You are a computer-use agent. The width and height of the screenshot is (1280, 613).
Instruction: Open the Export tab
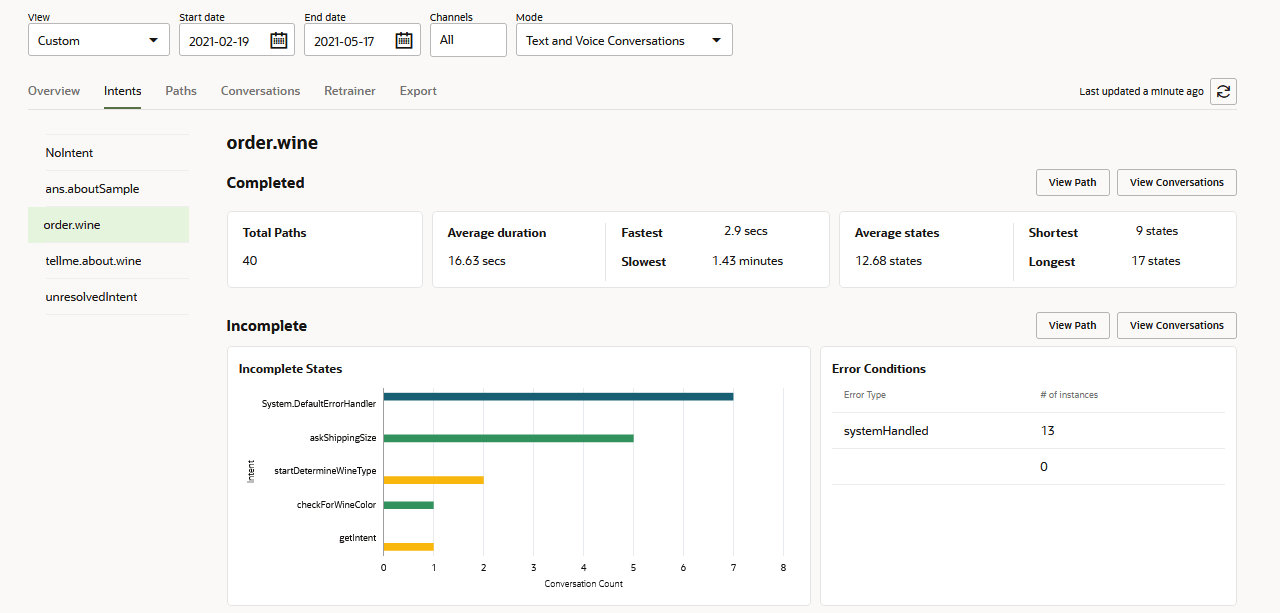point(418,91)
